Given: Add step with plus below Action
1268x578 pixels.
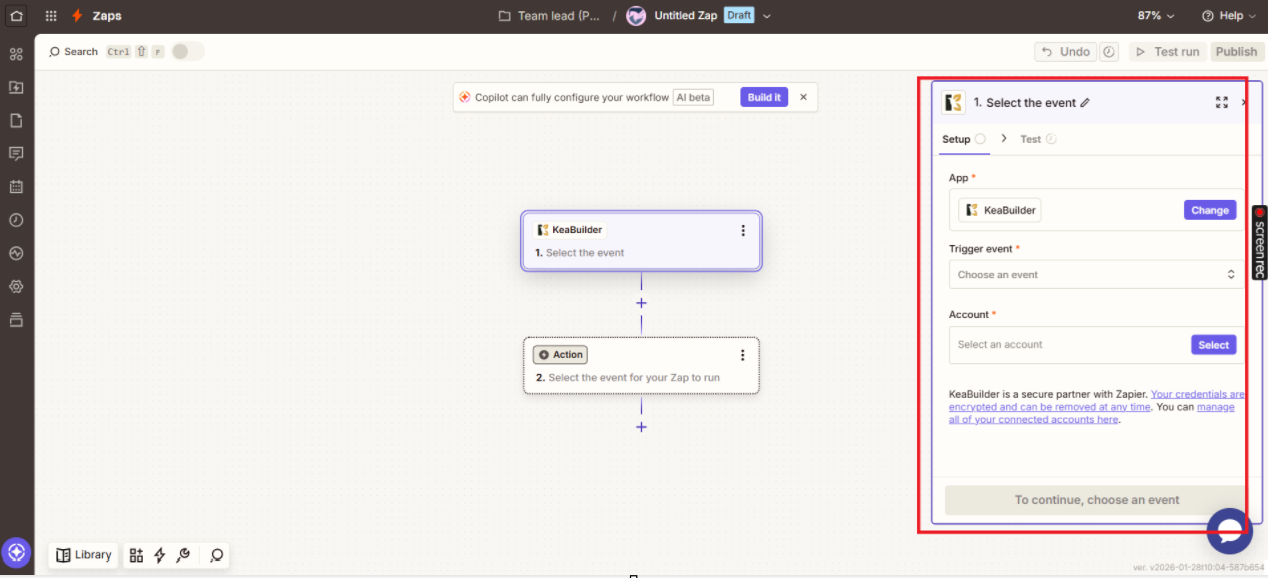Looking at the screenshot, I should 641,427.
